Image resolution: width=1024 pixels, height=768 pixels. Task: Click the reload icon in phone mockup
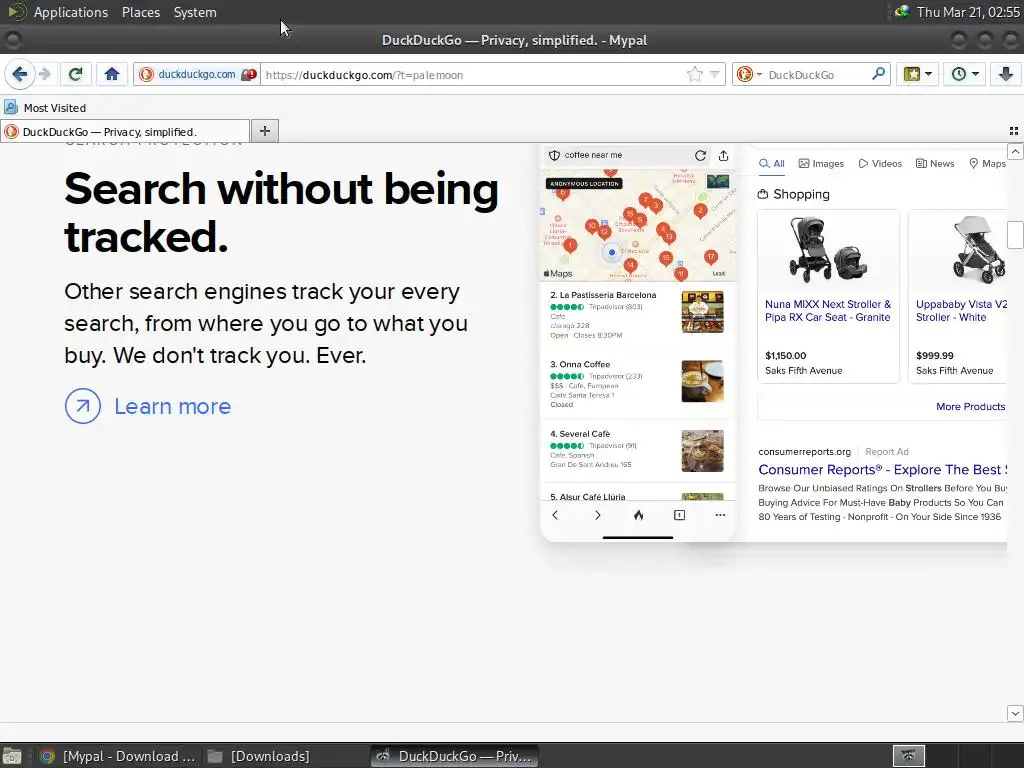click(700, 155)
